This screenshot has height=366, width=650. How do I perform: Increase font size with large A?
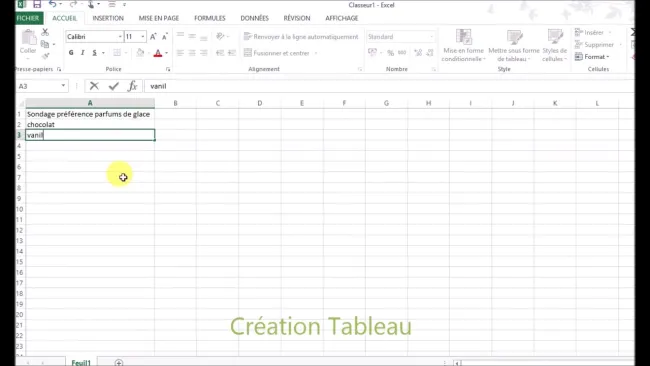point(153,37)
